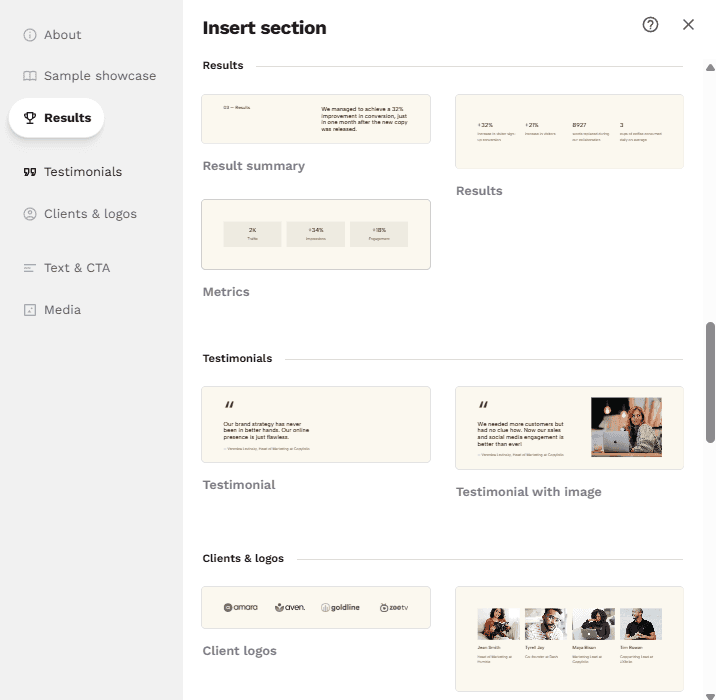716x700 pixels.
Task: Insert the Result summary section template
Action: tap(316, 119)
